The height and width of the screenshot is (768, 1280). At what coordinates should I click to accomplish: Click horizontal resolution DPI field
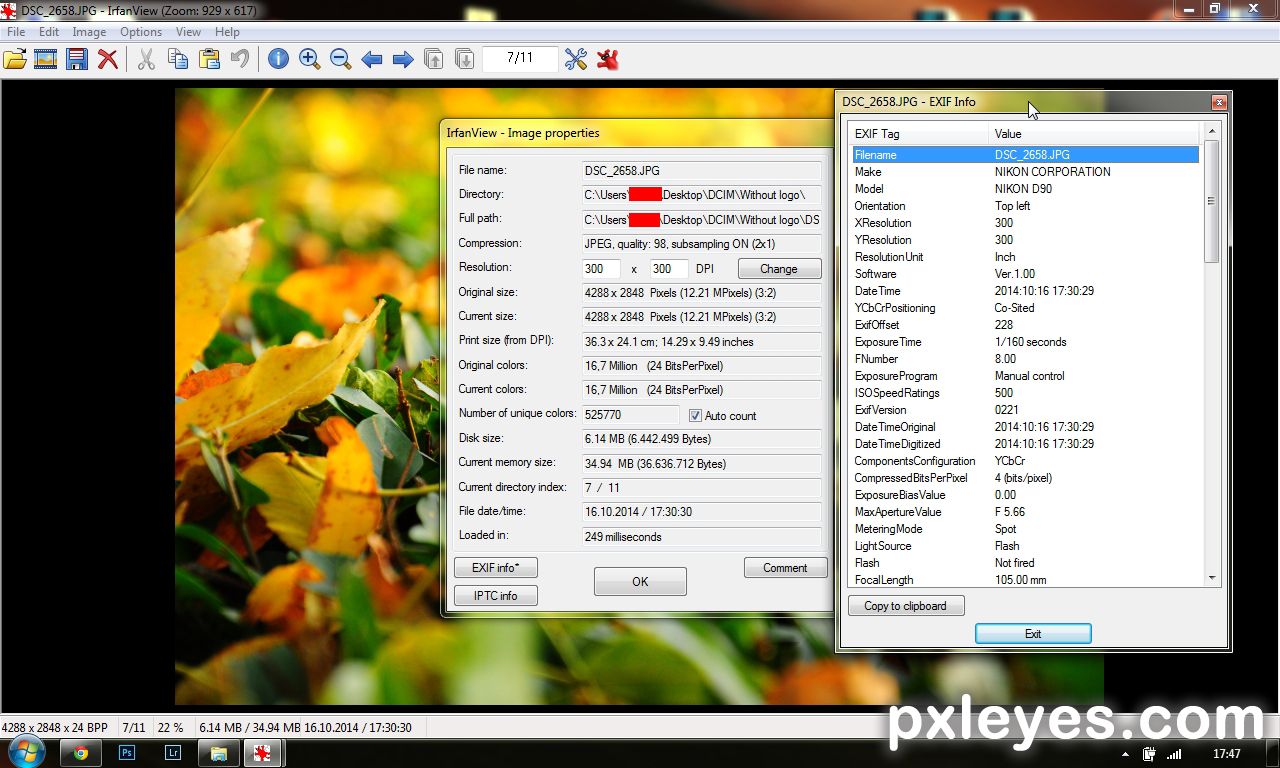[x=602, y=269]
